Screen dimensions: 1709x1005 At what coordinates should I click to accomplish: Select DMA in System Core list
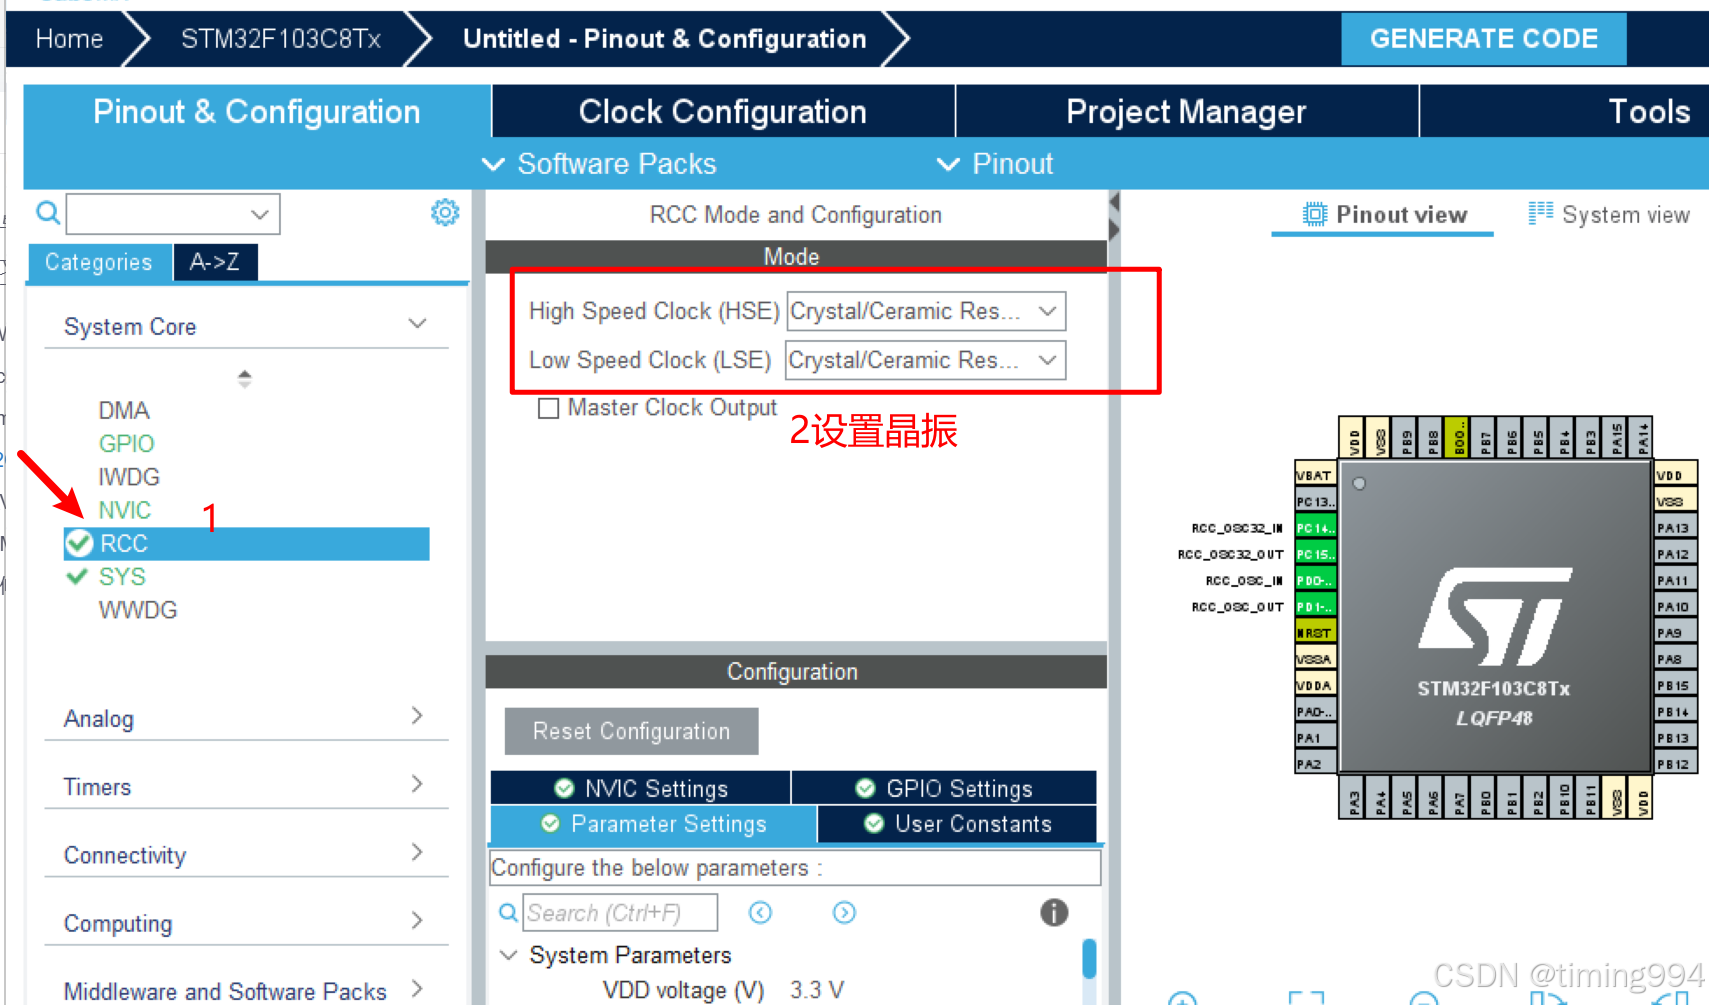[124, 410]
